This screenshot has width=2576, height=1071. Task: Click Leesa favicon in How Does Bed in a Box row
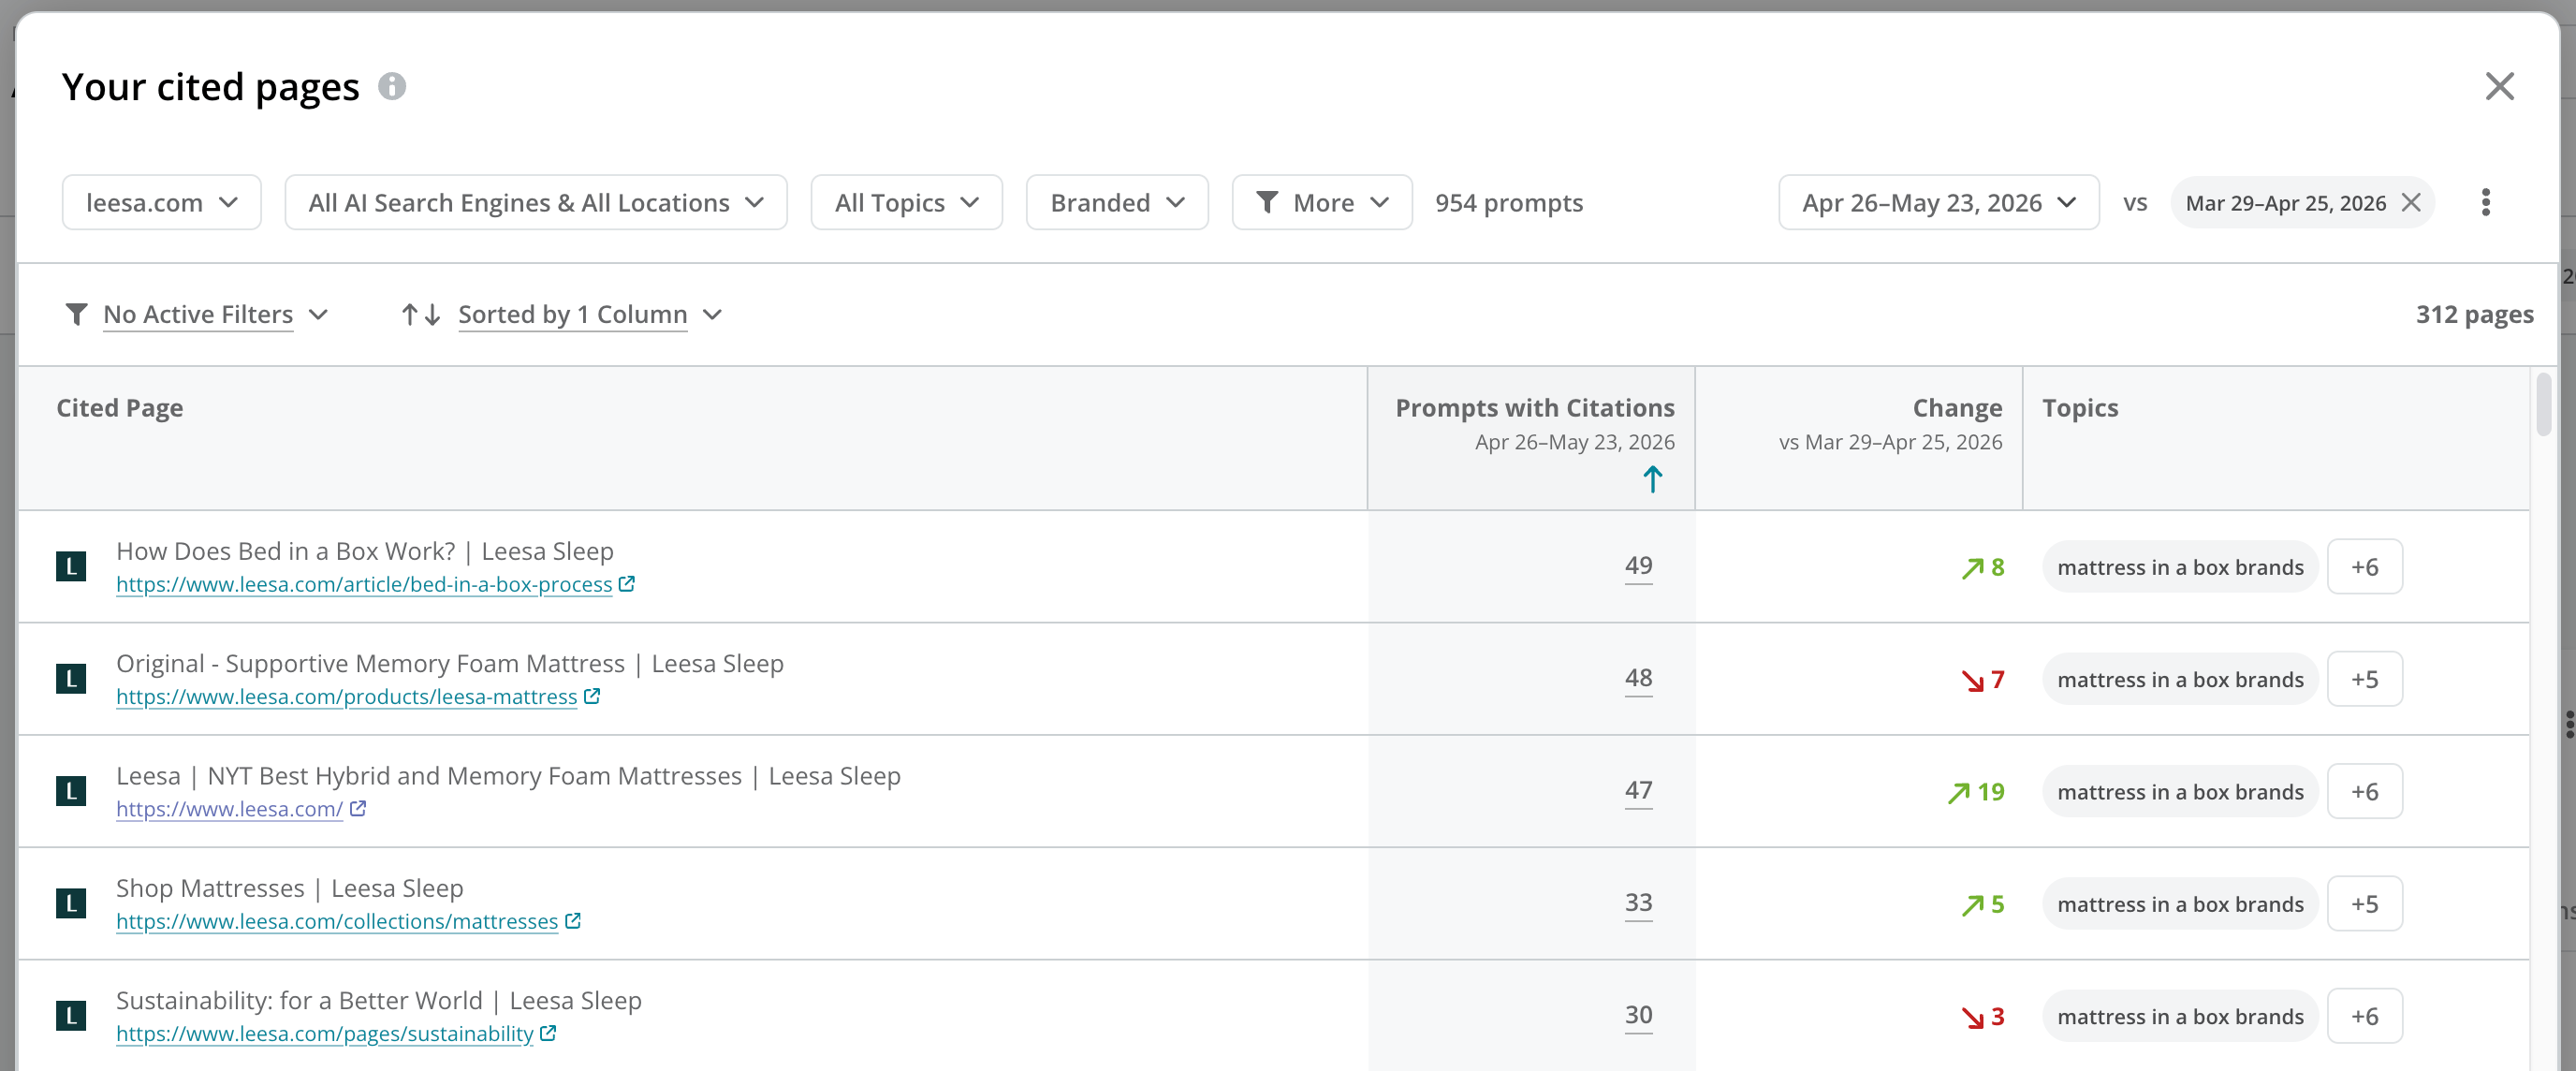pyautogui.click(x=71, y=567)
